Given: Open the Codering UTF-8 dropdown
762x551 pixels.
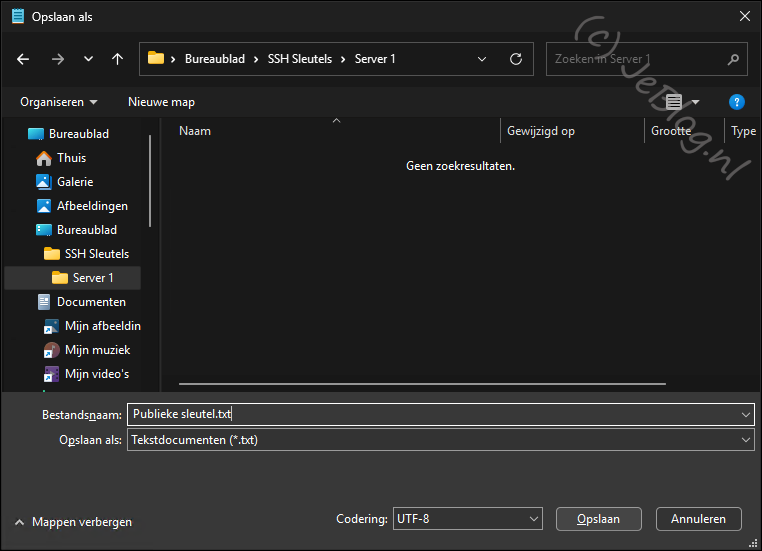Looking at the screenshot, I should click(x=533, y=520).
